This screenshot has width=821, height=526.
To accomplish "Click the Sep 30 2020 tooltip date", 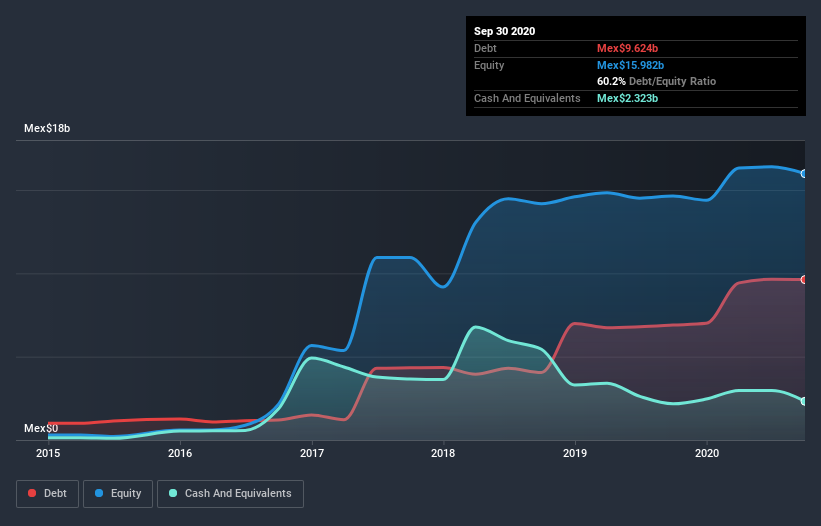I will pos(505,31).
